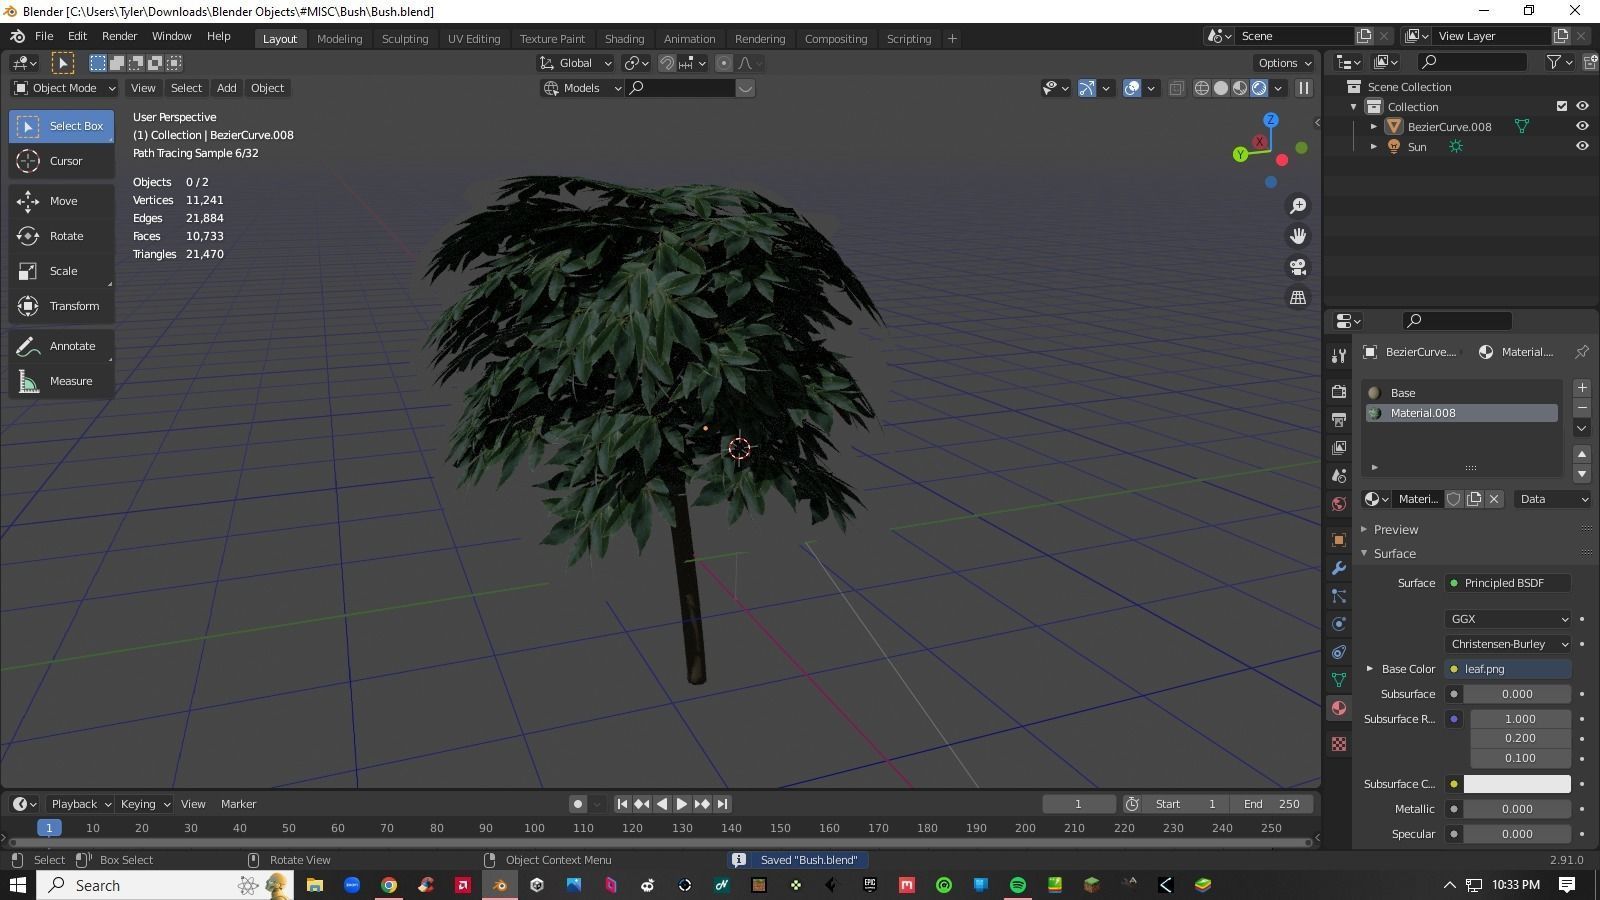The width and height of the screenshot is (1600, 900).
Task: Open Tool properties tab
Action: (x=1339, y=356)
